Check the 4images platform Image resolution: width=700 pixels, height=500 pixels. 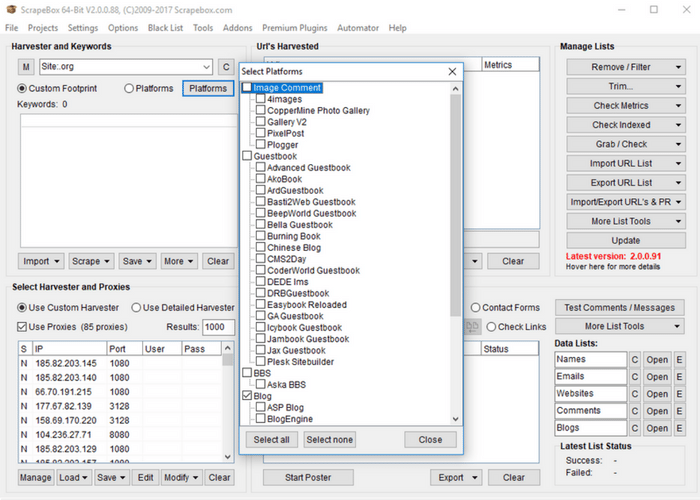(261, 99)
